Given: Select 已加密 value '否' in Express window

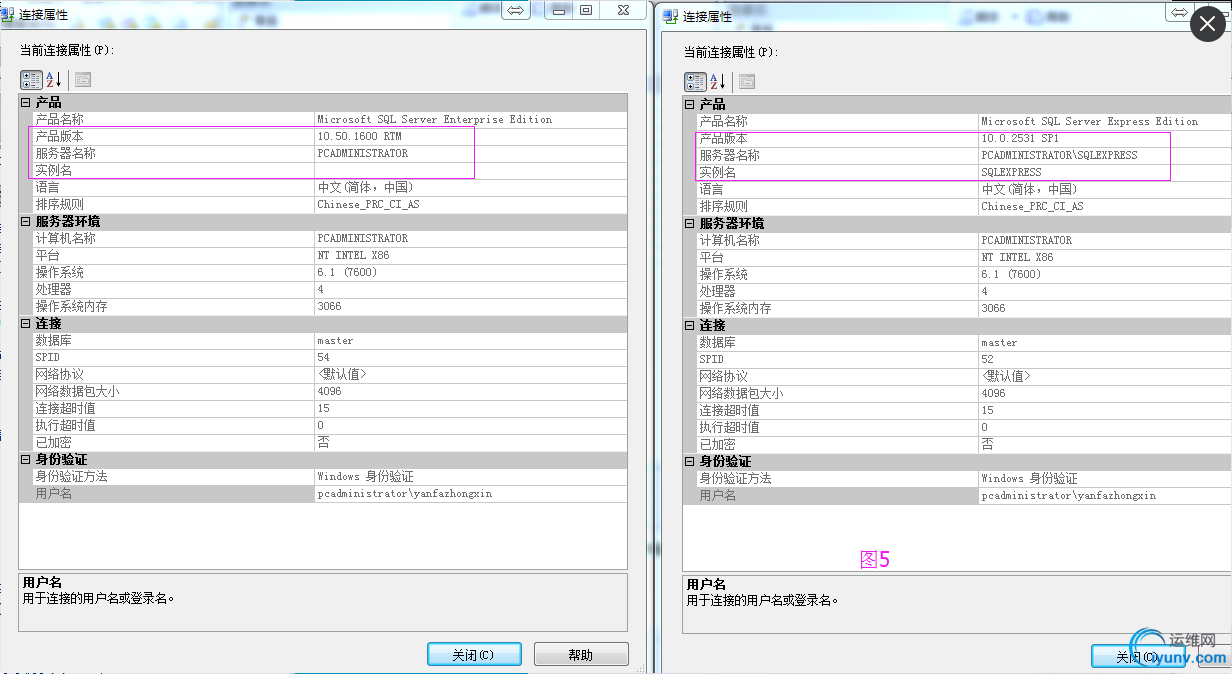Looking at the screenshot, I should point(987,444).
